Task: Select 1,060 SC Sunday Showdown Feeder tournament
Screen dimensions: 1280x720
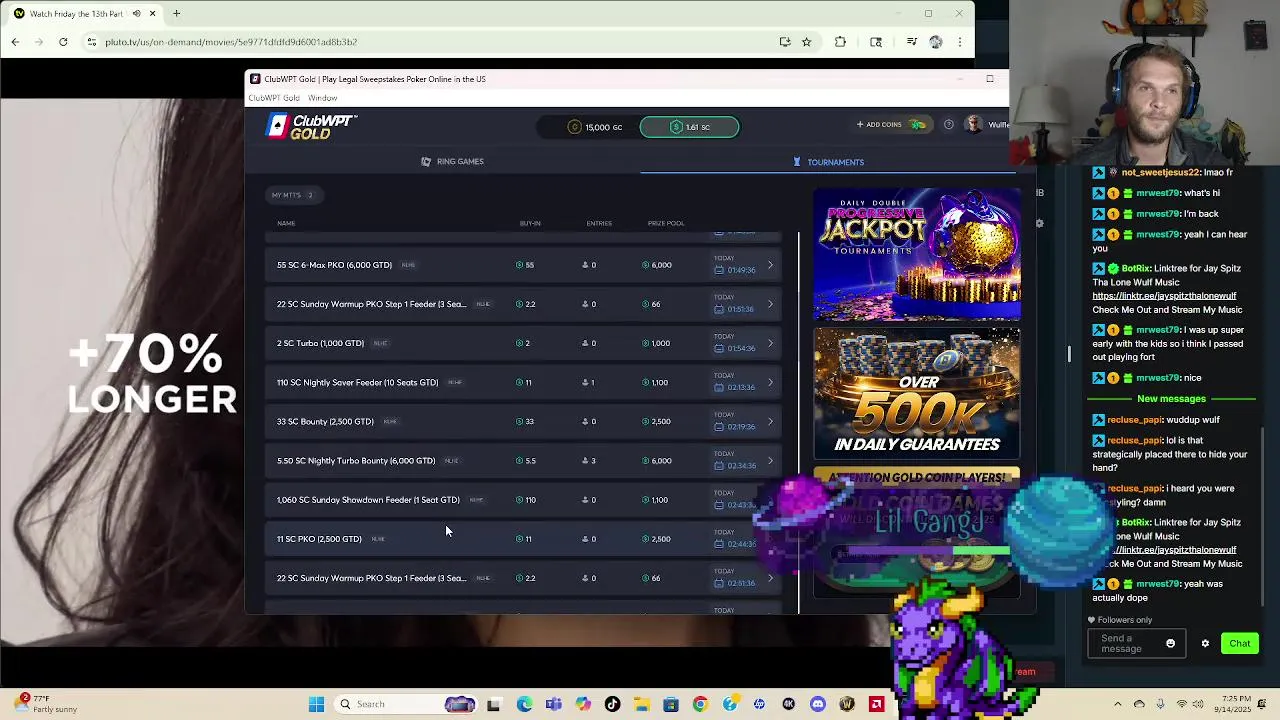Action: click(x=525, y=500)
